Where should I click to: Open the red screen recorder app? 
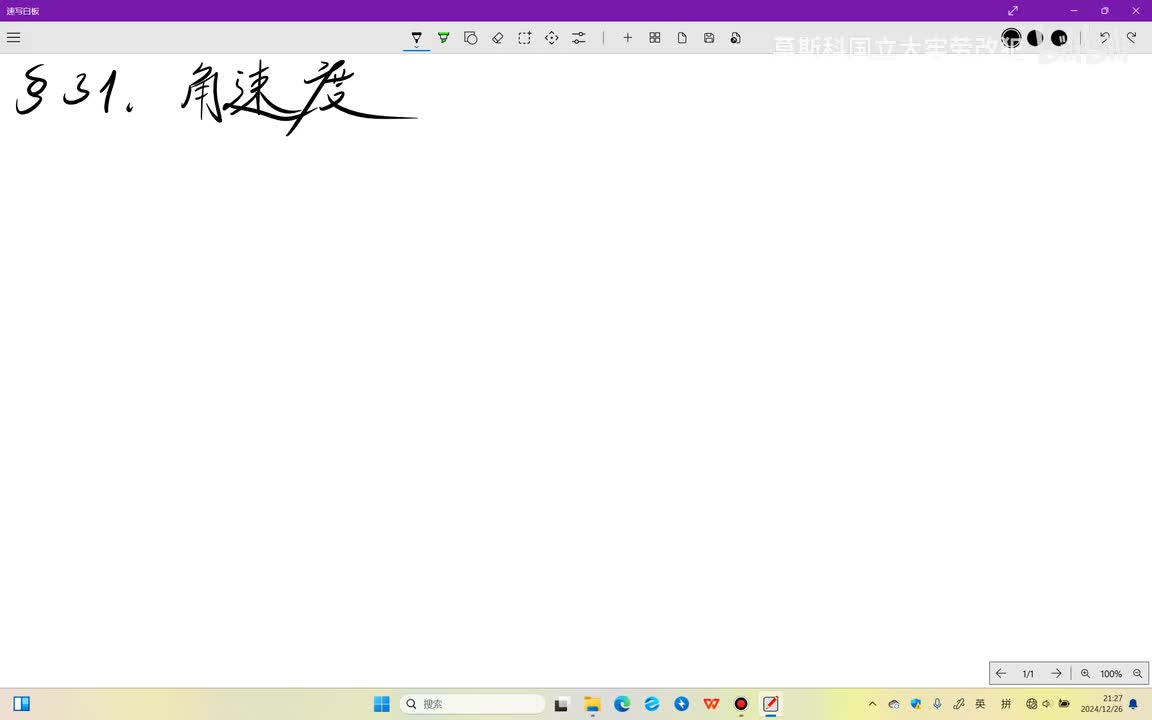click(741, 704)
